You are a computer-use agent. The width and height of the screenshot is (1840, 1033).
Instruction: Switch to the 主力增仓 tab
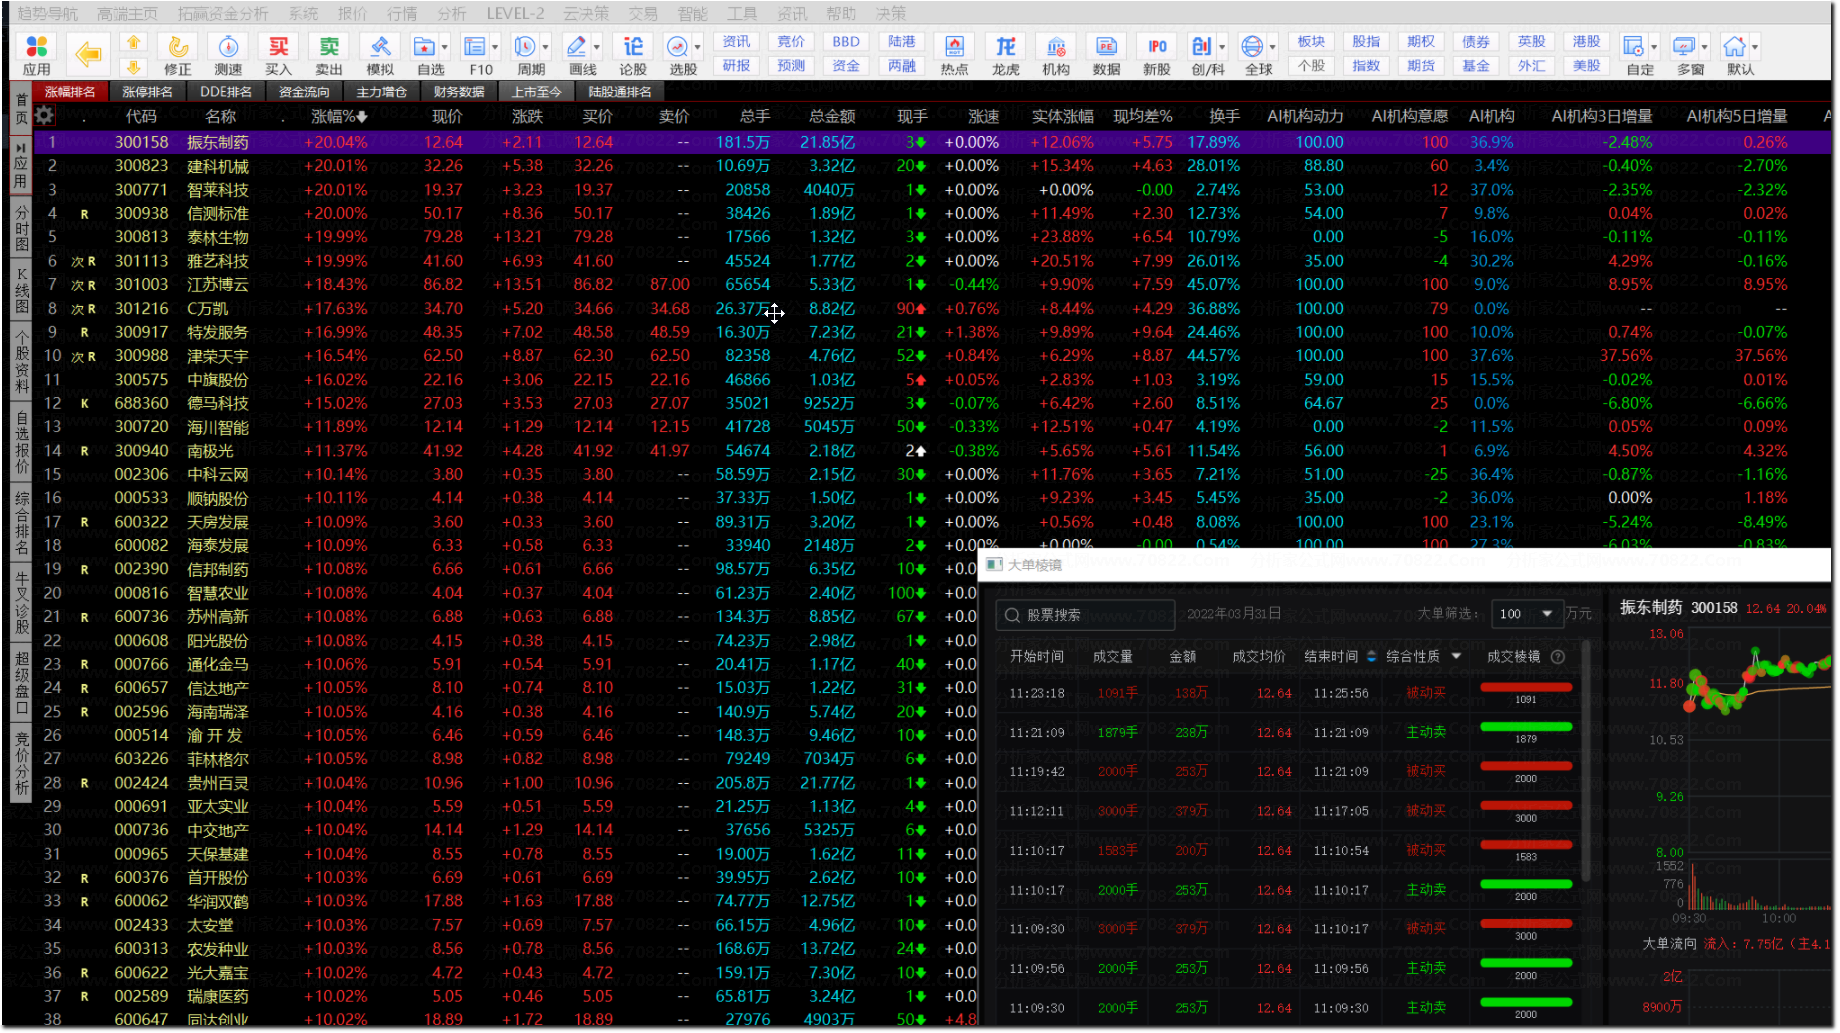pos(382,92)
